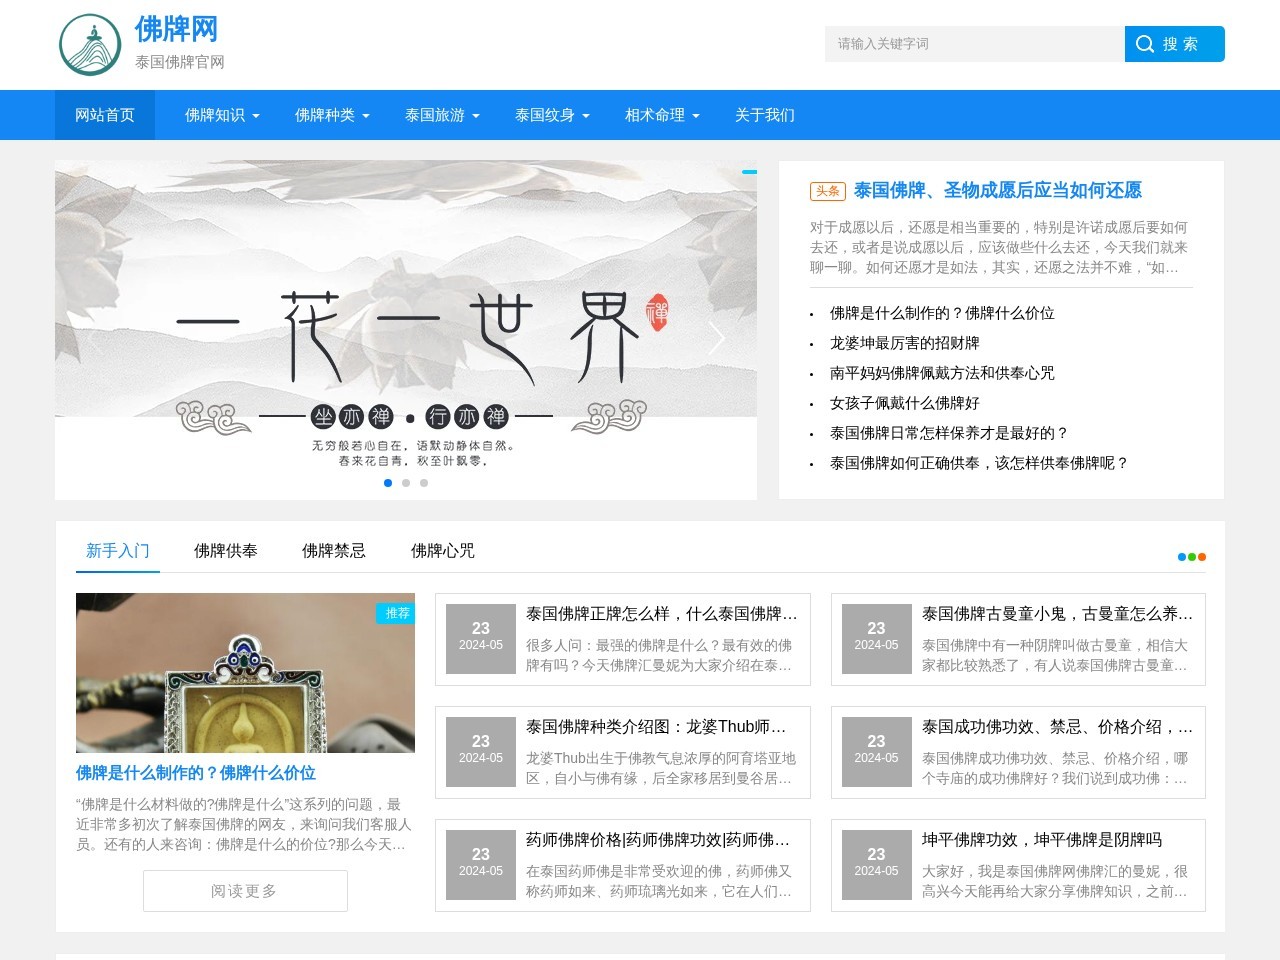Select the third carousel dot indicator

point(424,483)
